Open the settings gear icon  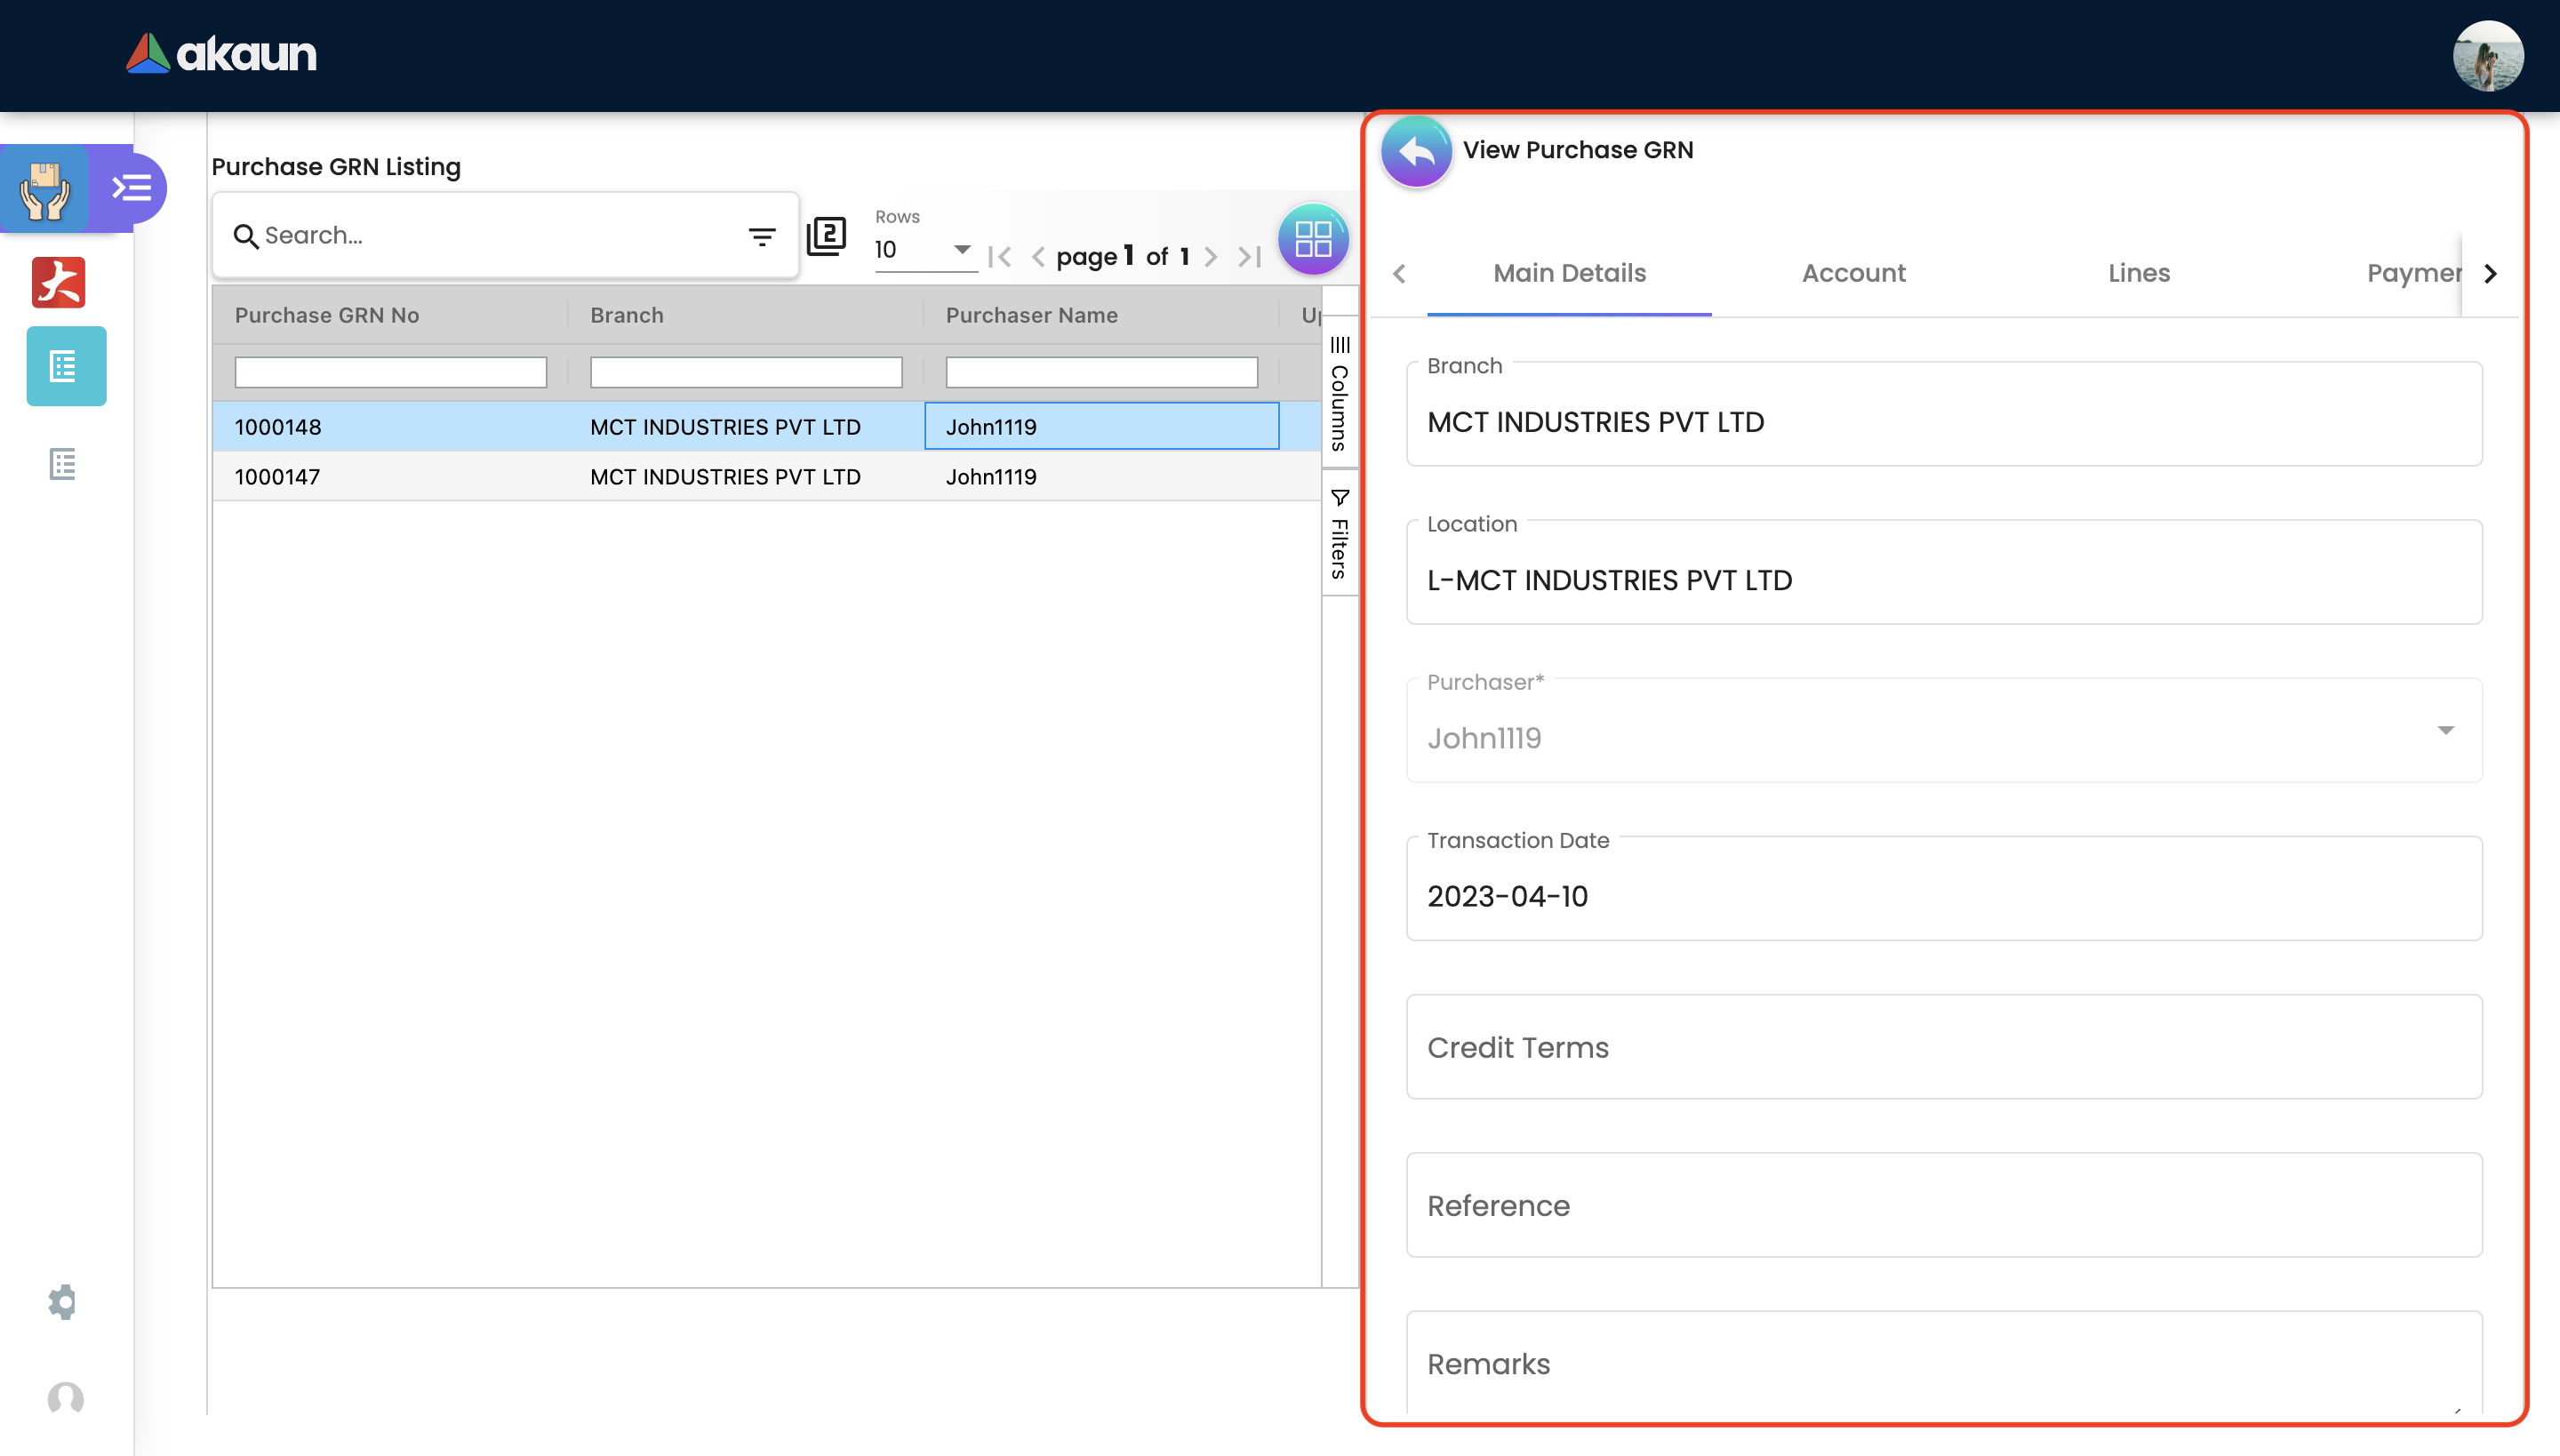[63, 1301]
